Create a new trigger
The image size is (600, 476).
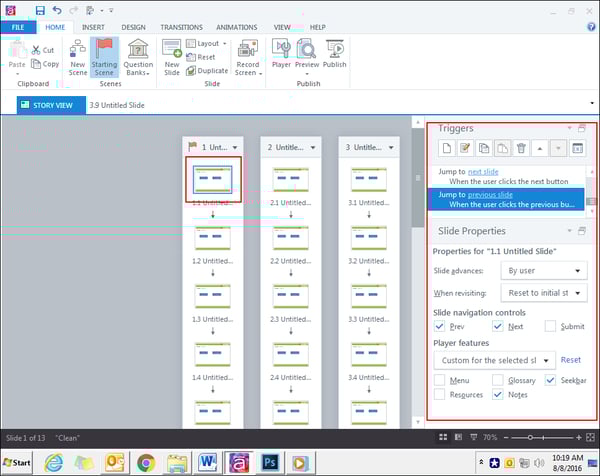coord(447,148)
